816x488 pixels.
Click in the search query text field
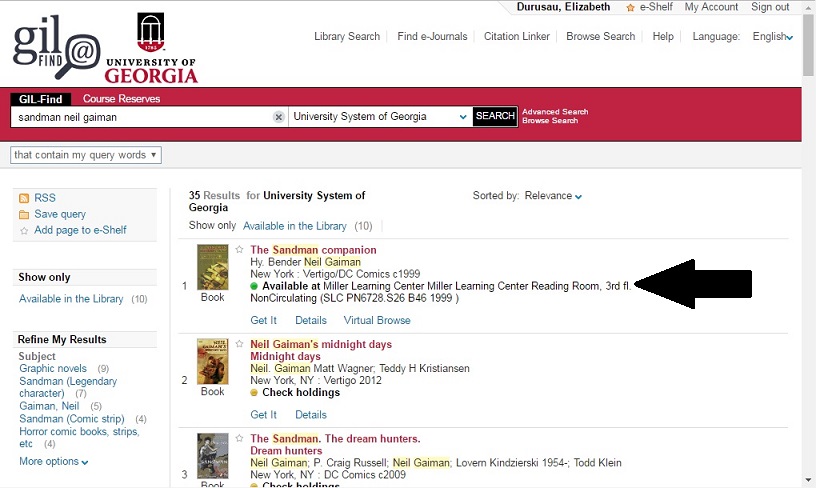(140, 117)
